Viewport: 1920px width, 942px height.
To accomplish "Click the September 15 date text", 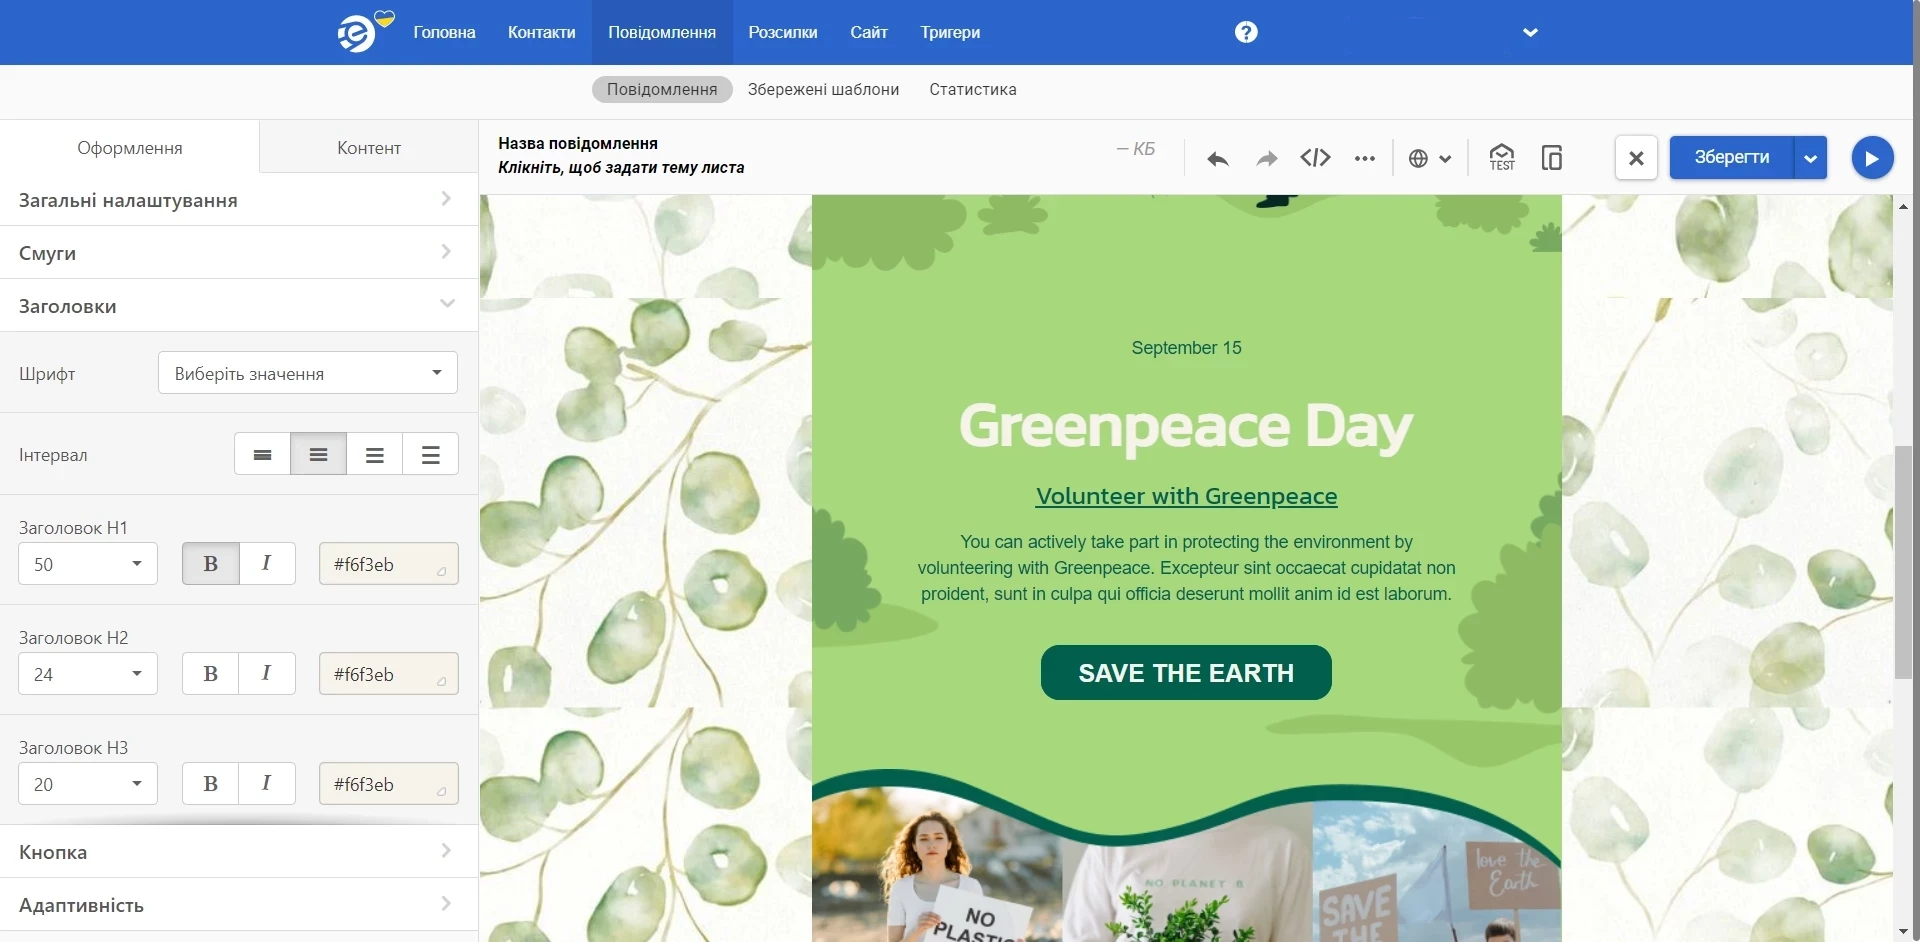I will point(1186,348).
